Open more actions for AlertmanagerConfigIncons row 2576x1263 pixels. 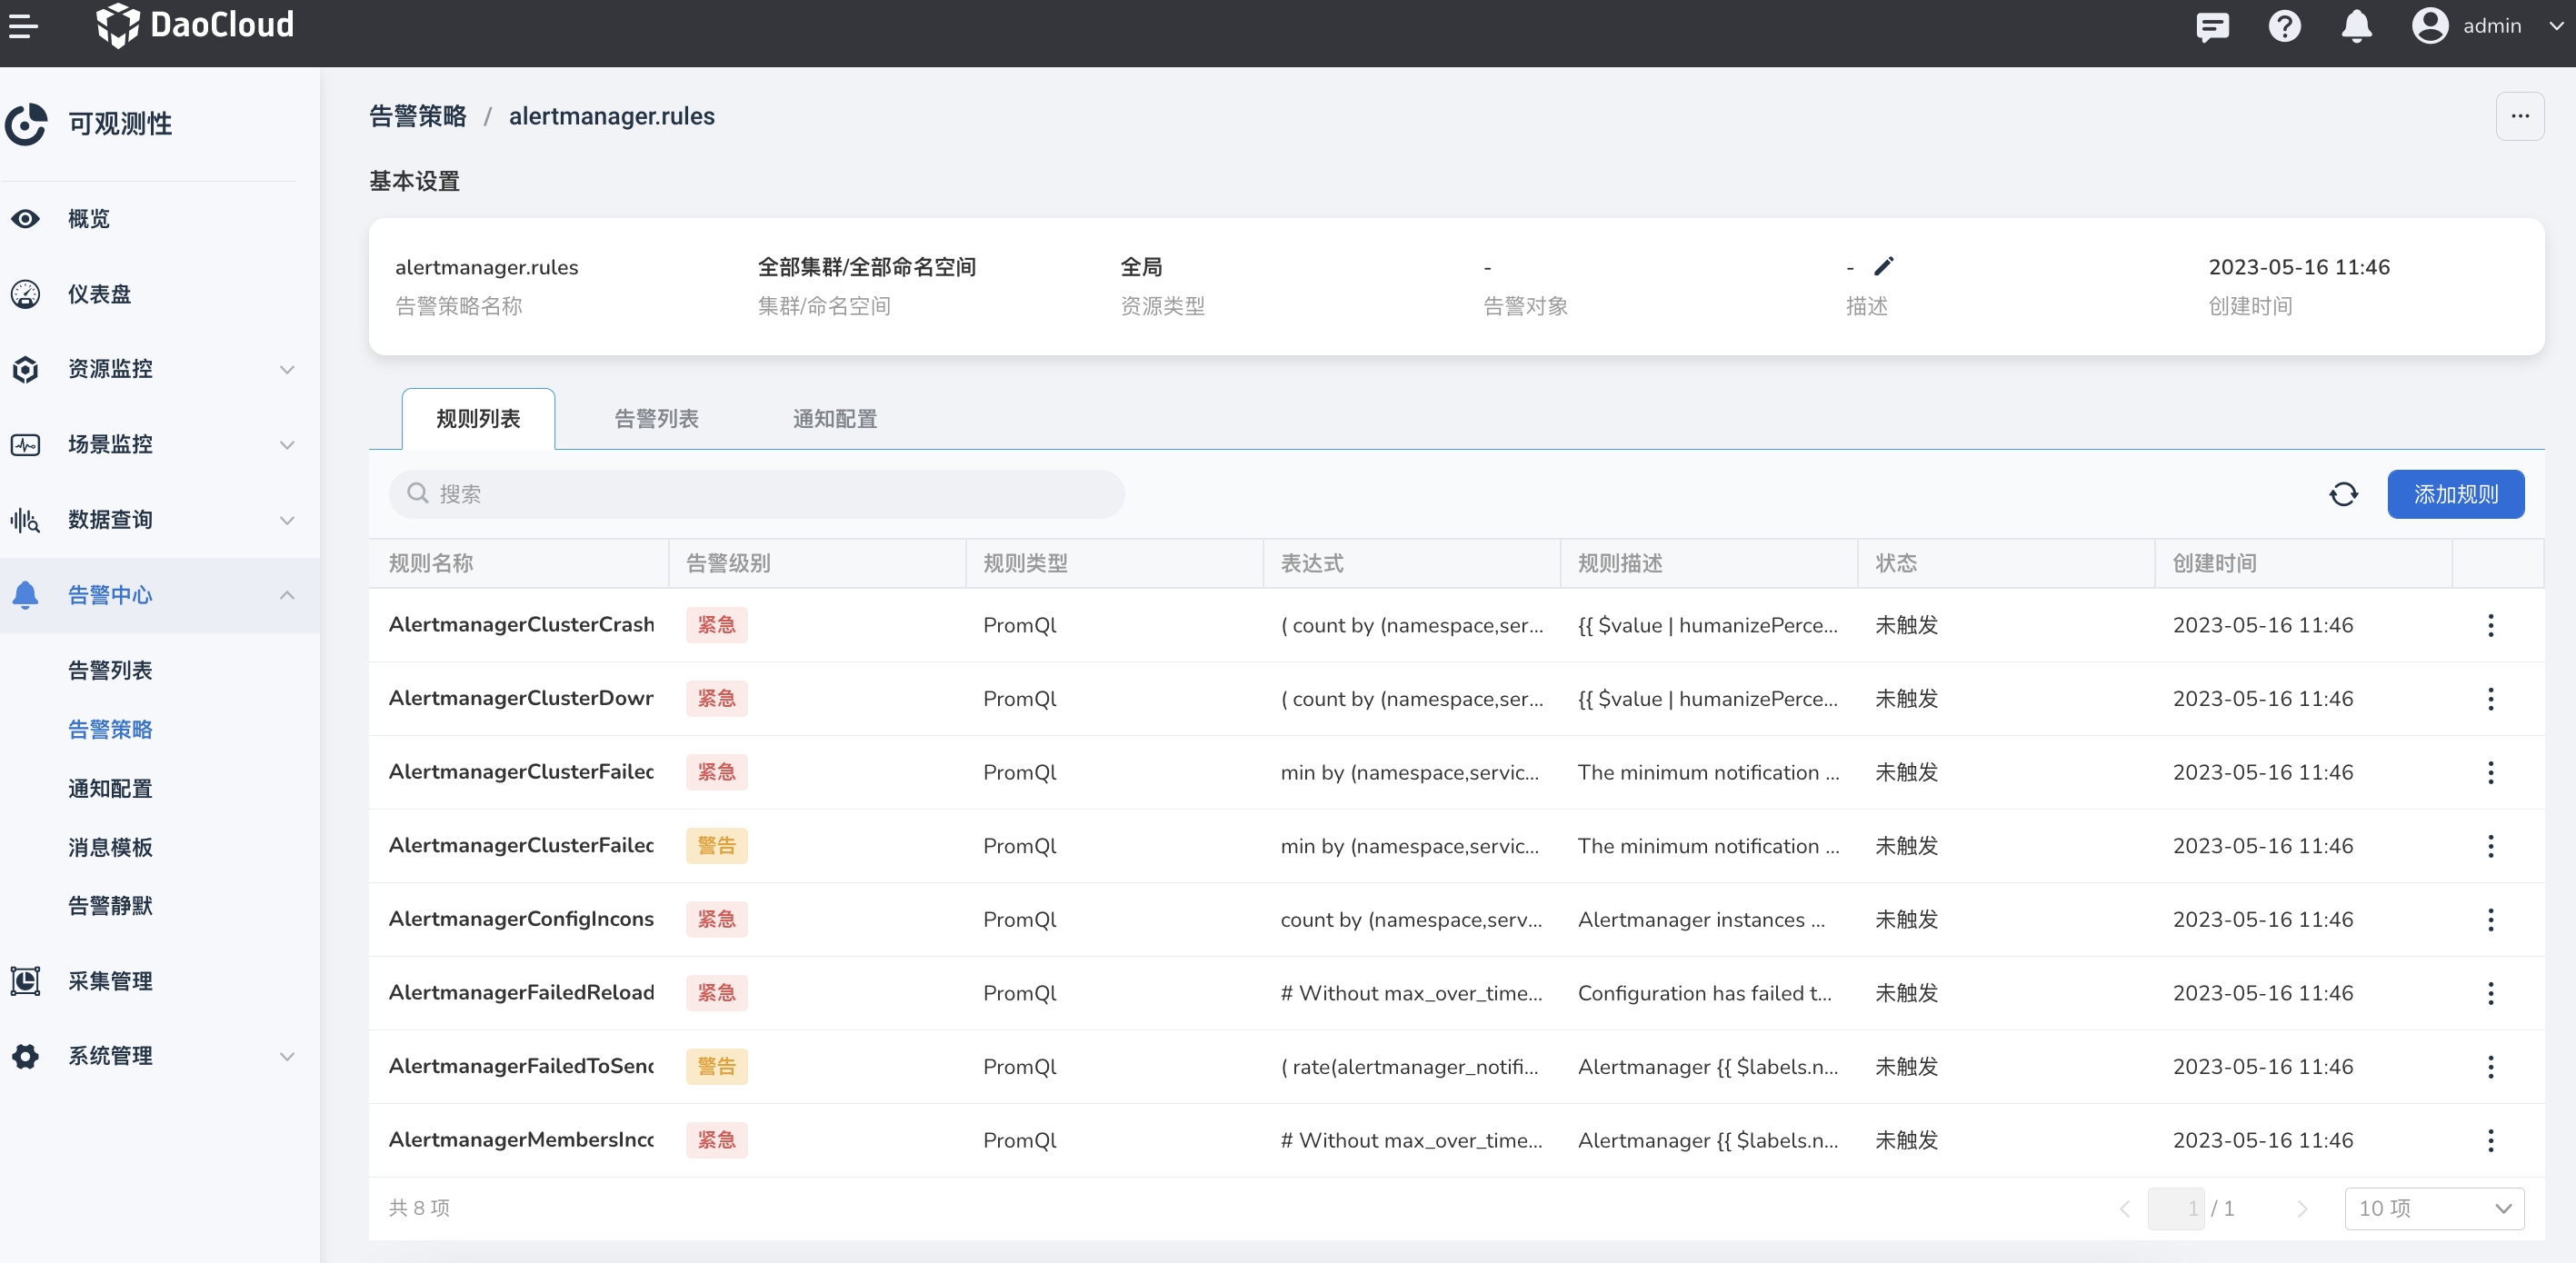pos(2490,920)
